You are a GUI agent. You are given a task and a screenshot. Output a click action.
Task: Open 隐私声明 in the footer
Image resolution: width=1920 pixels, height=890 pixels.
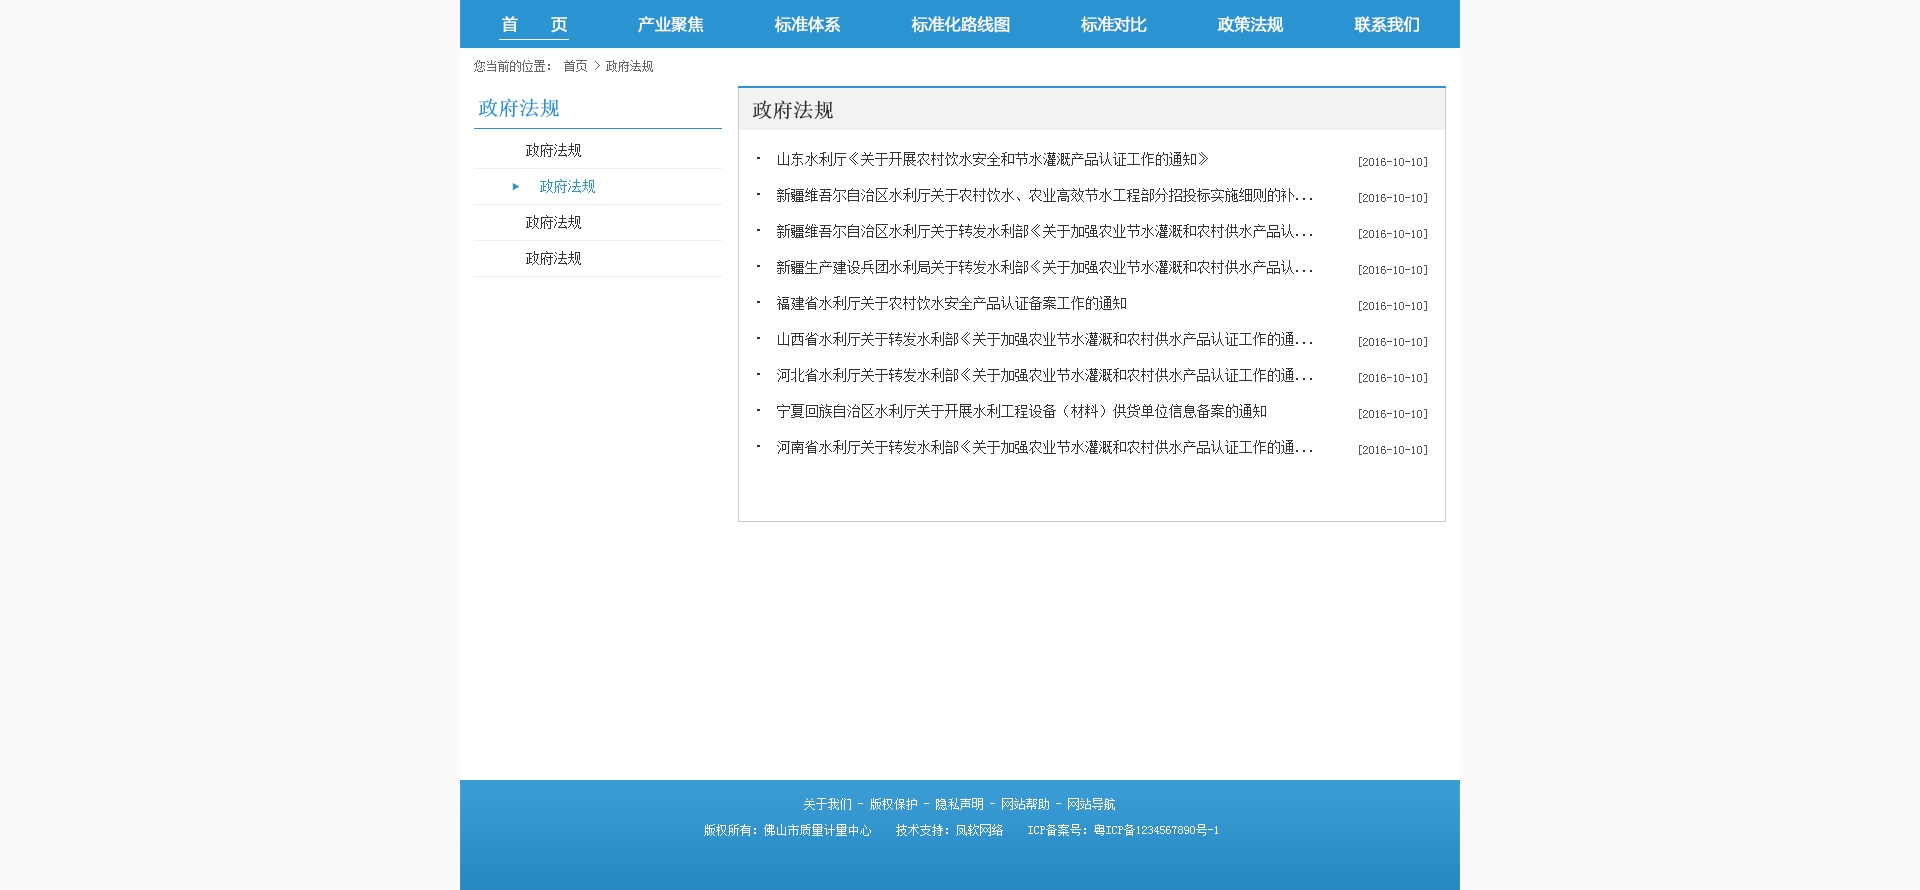click(959, 805)
